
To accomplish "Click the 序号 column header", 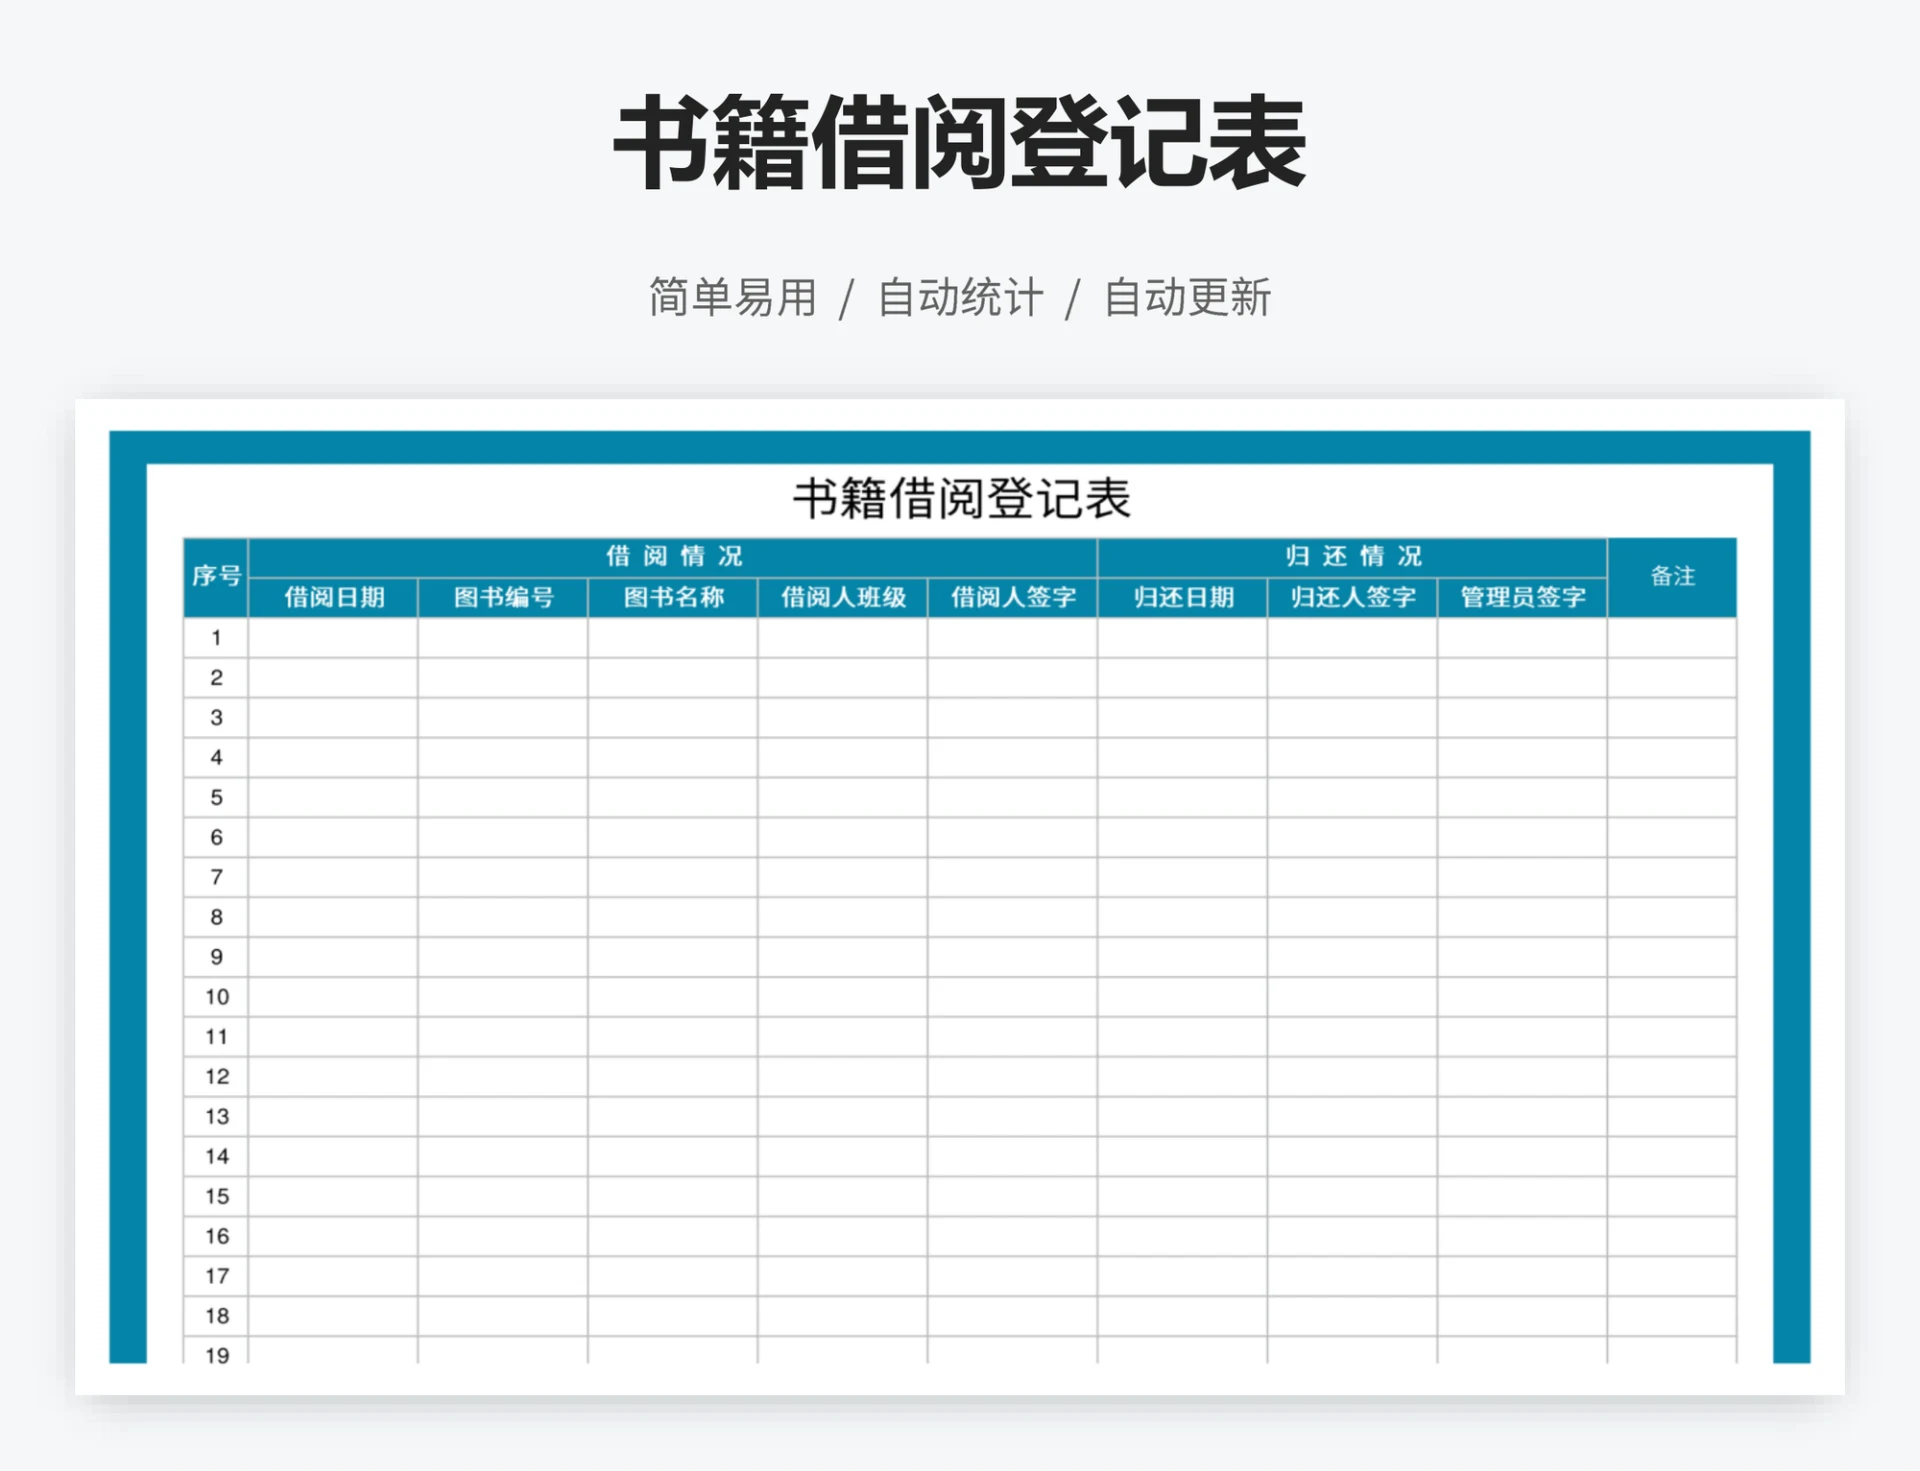I will click(x=213, y=578).
